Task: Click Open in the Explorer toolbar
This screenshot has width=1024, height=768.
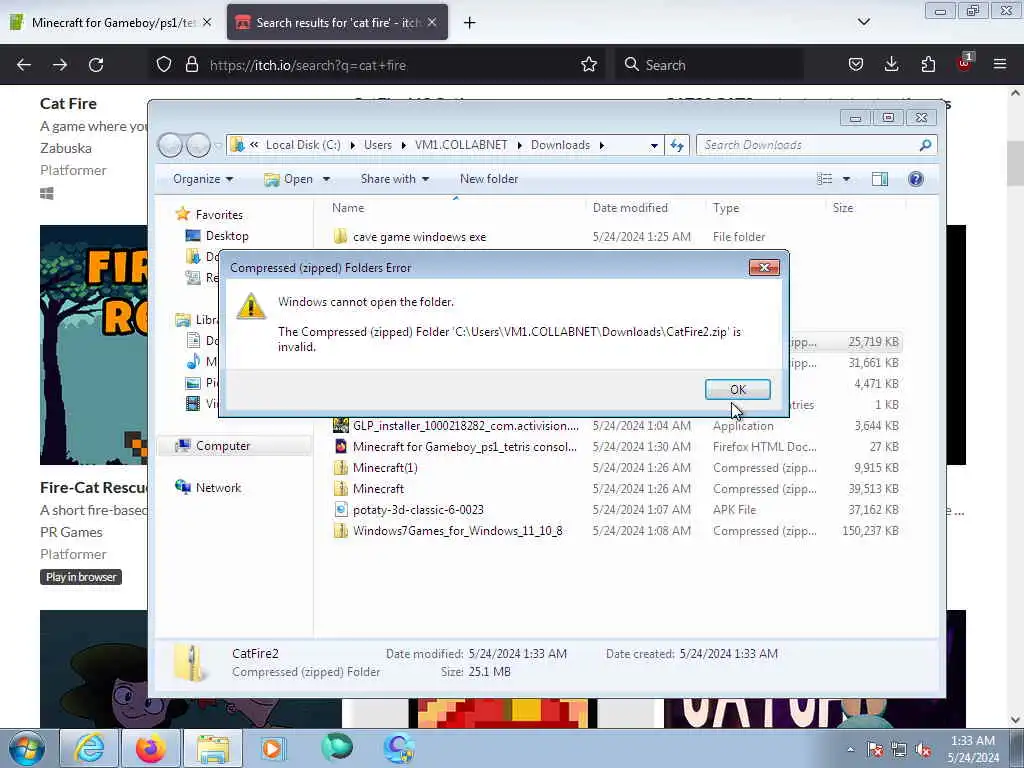Action: pyautogui.click(x=289, y=179)
